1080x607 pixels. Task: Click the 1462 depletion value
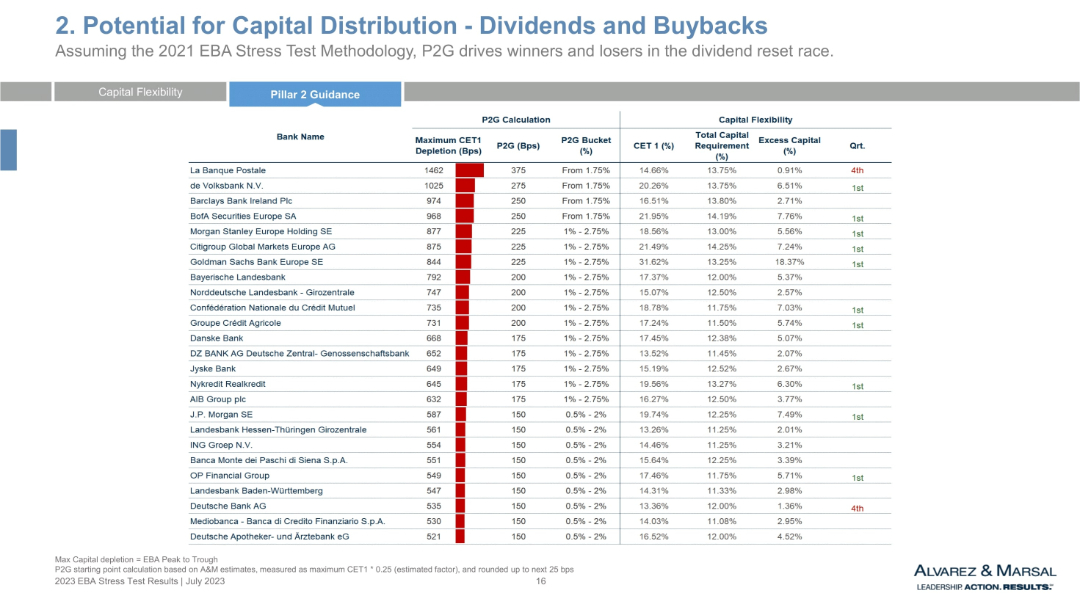point(434,170)
